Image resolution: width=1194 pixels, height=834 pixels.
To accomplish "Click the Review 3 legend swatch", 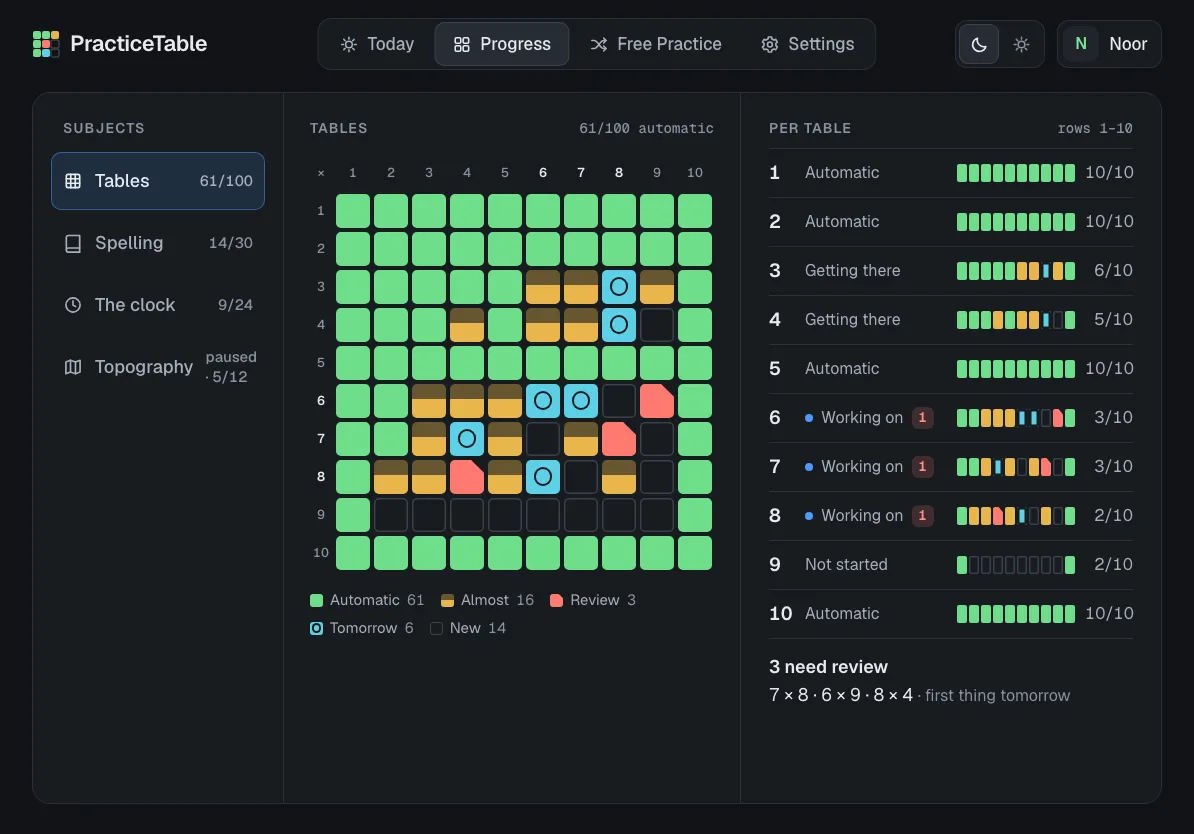I will point(557,600).
